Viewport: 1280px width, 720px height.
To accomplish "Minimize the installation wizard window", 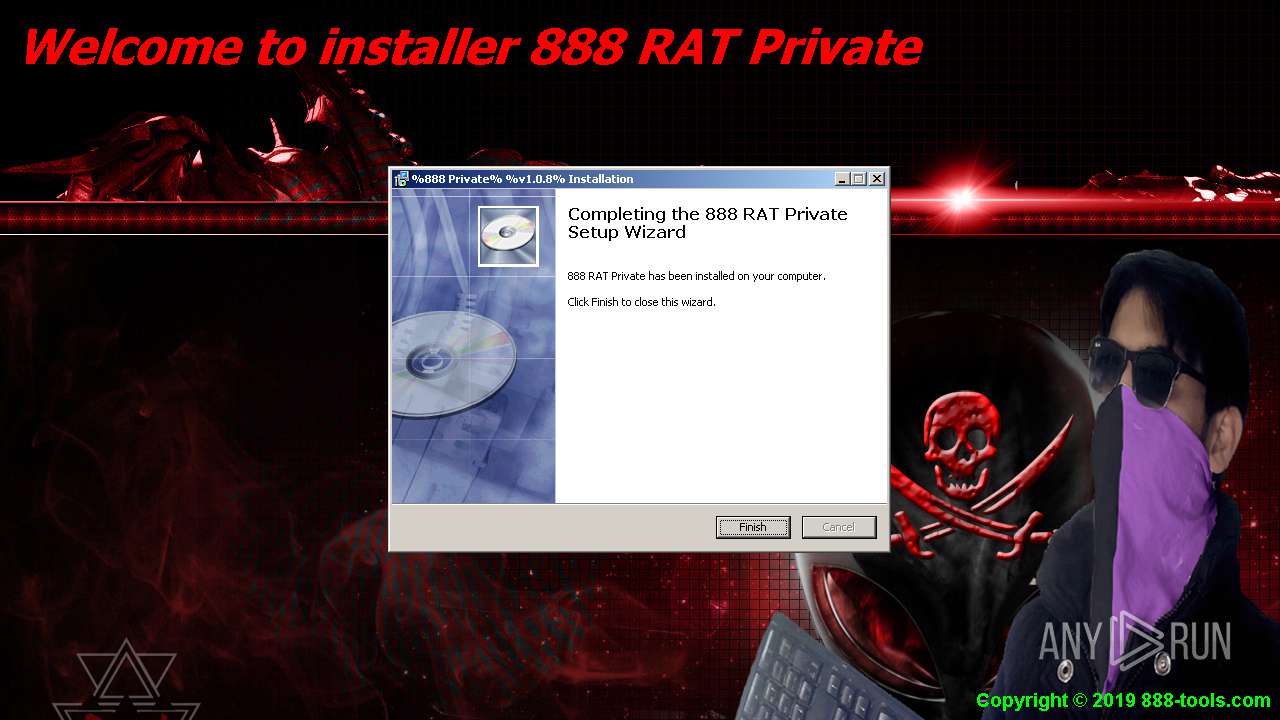I will (842, 179).
